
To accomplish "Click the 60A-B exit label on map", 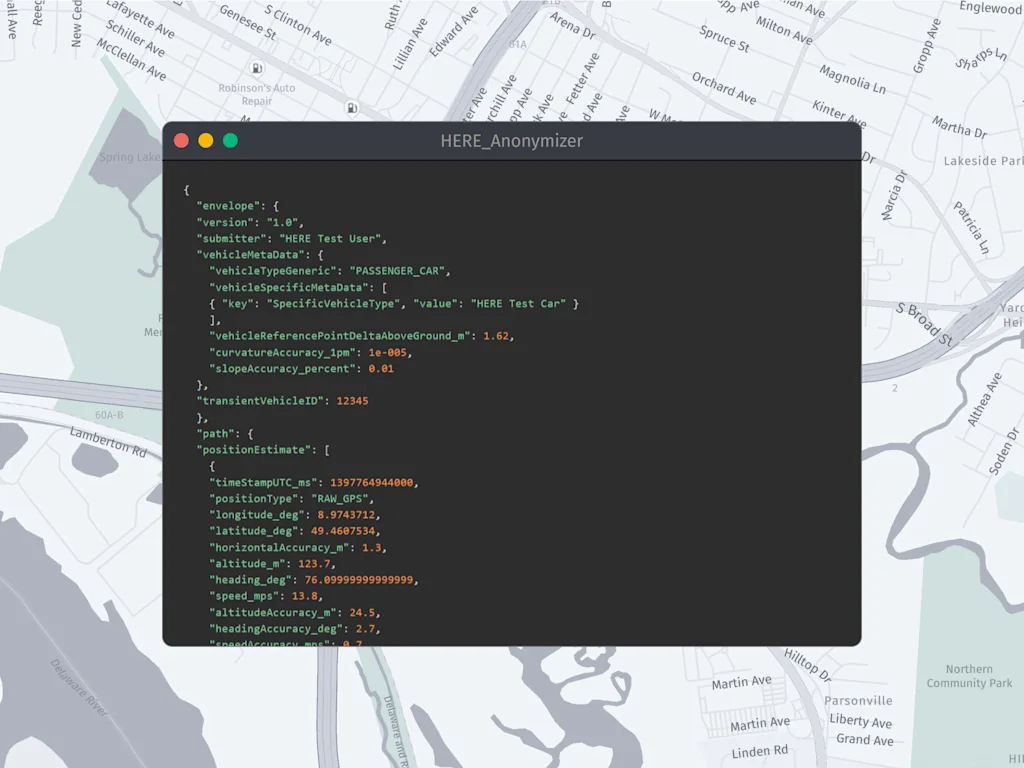I will coord(109,415).
